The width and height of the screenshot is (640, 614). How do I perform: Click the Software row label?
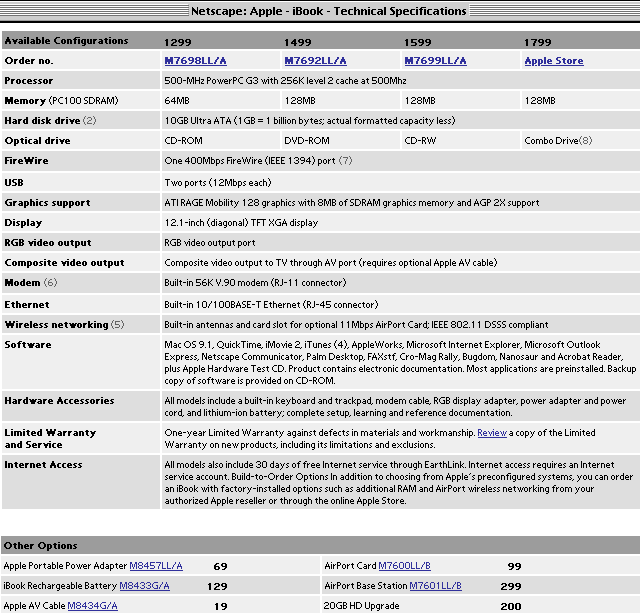pos(28,345)
